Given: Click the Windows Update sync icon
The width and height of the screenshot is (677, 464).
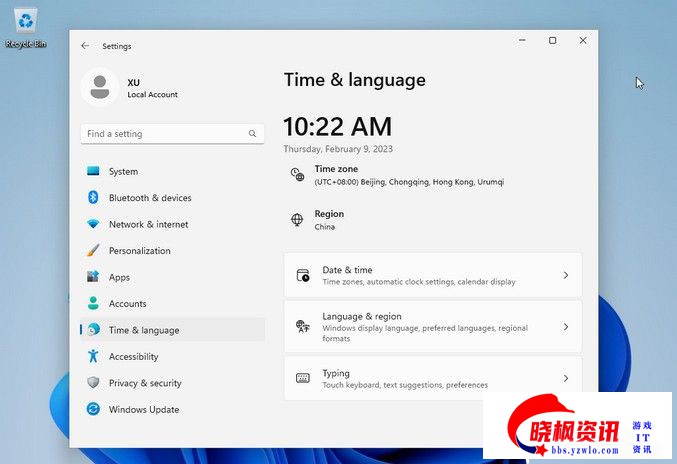Looking at the screenshot, I should tap(93, 409).
